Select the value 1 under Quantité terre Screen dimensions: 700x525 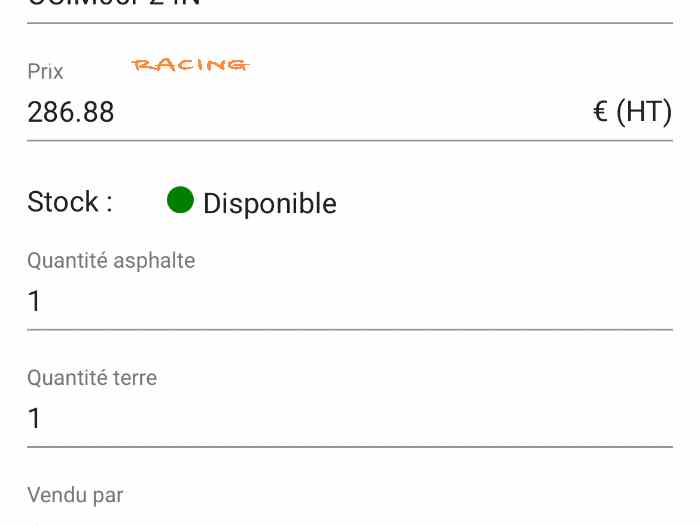(35, 418)
